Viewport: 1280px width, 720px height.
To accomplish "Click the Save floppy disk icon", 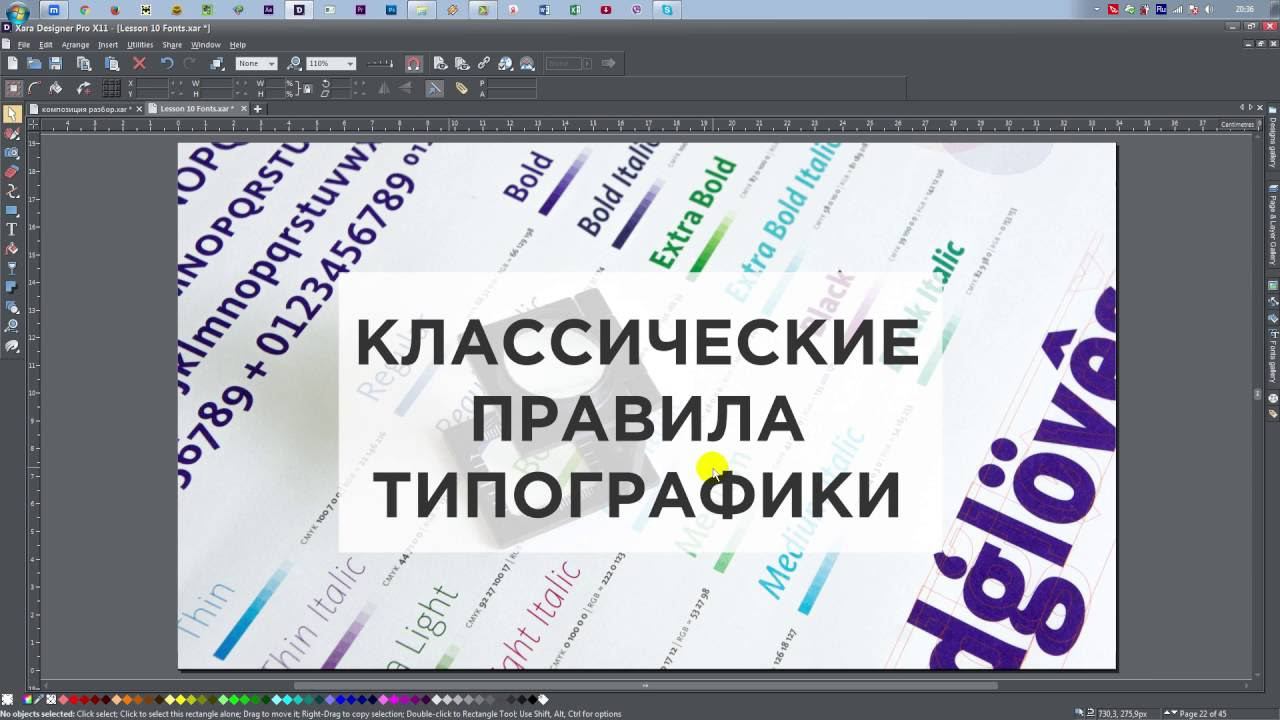I will coord(56,63).
